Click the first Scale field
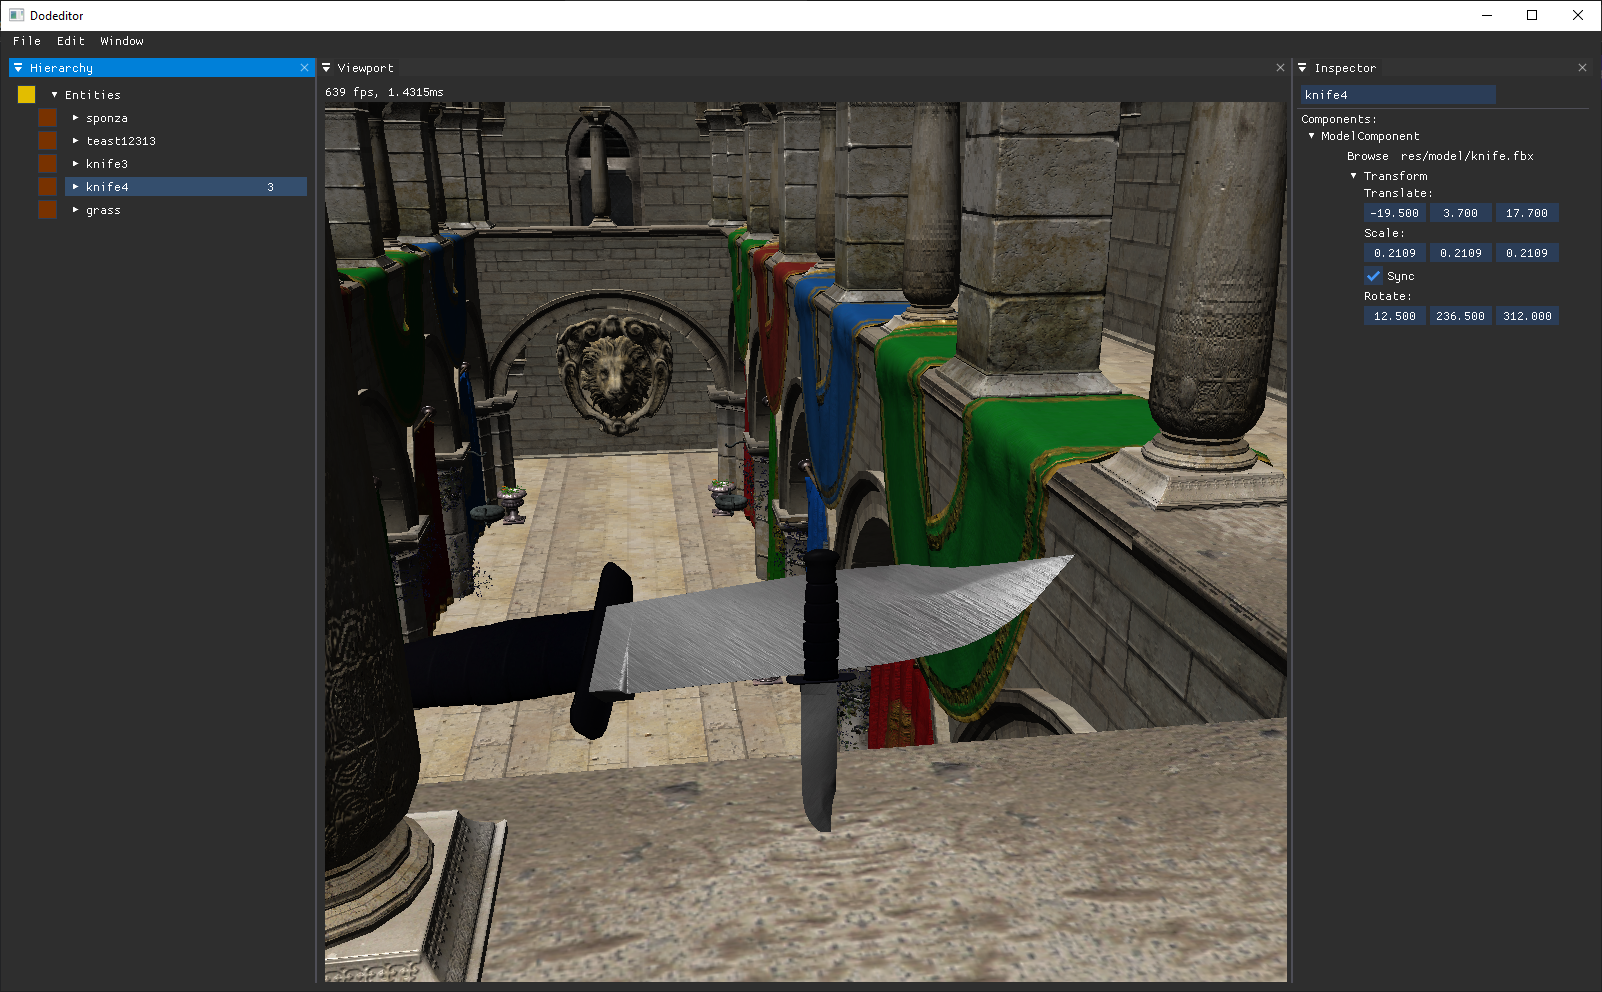This screenshot has height=992, width=1602. coord(1394,253)
